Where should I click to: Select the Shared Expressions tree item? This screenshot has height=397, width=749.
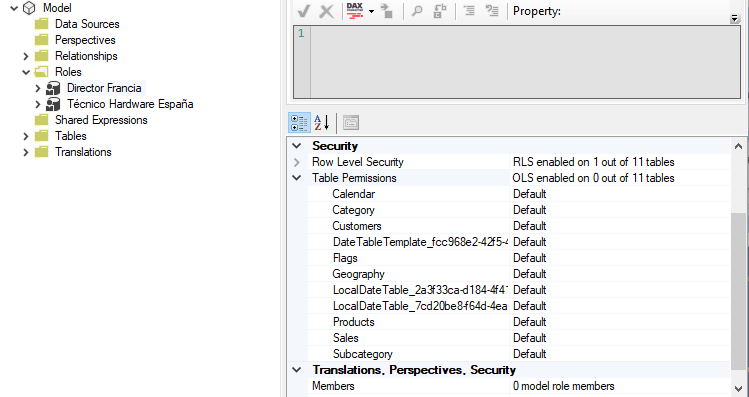coord(101,120)
